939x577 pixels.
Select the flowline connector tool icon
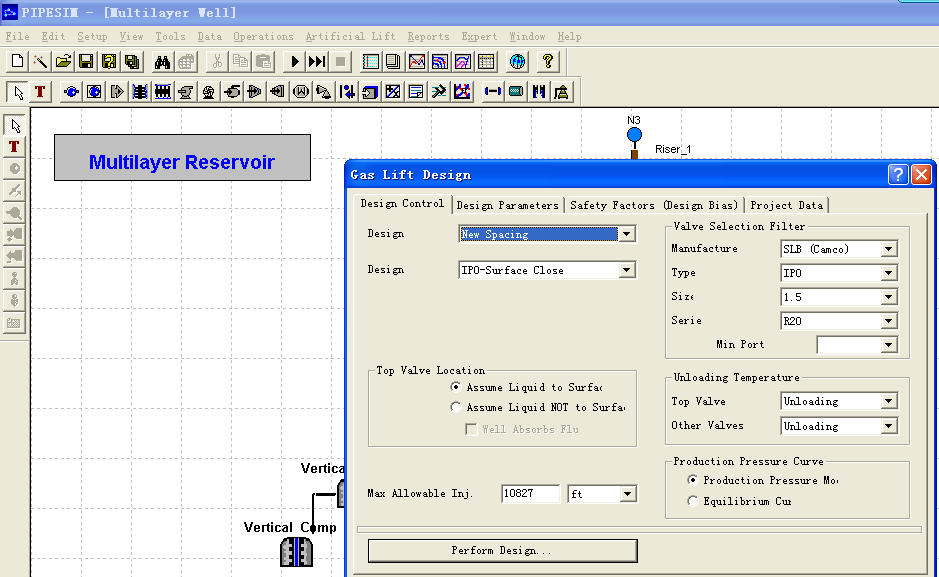pos(493,92)
